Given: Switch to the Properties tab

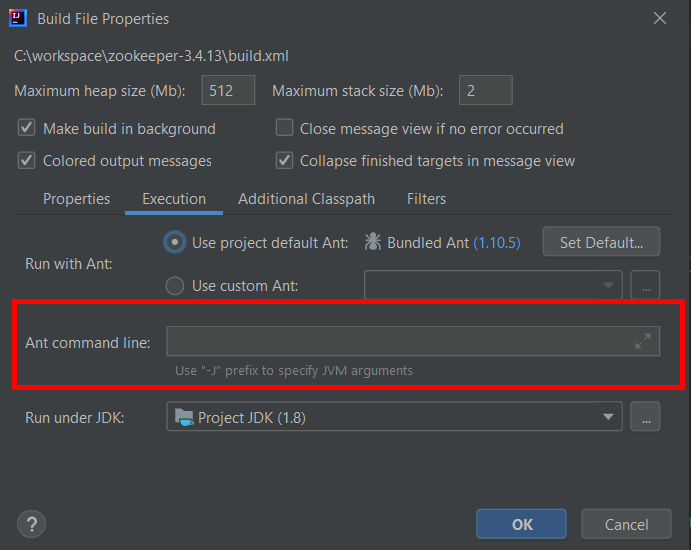Looking at the screenshot, I should pos(76,199).
